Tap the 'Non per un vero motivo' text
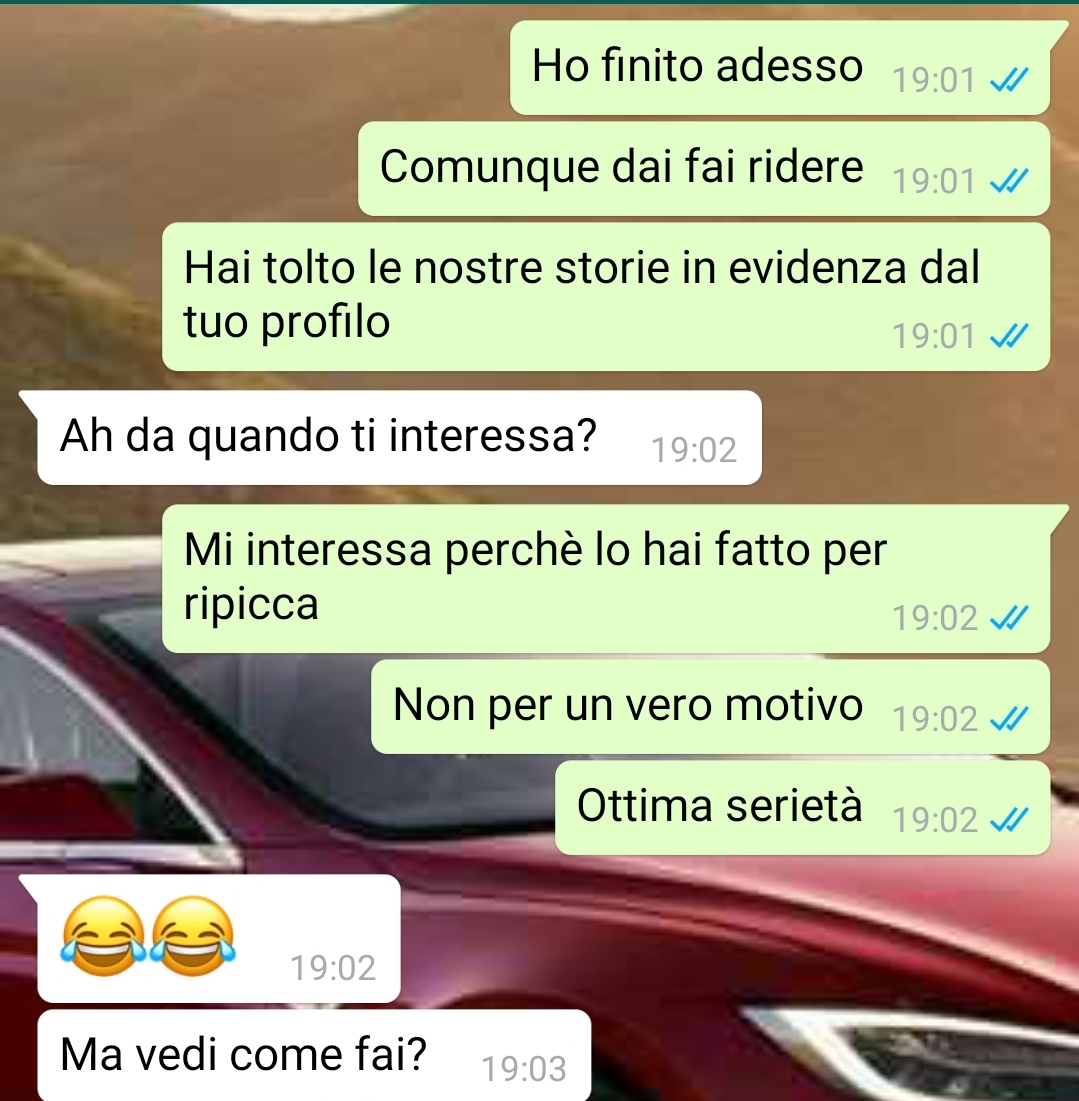 point(628,704)
